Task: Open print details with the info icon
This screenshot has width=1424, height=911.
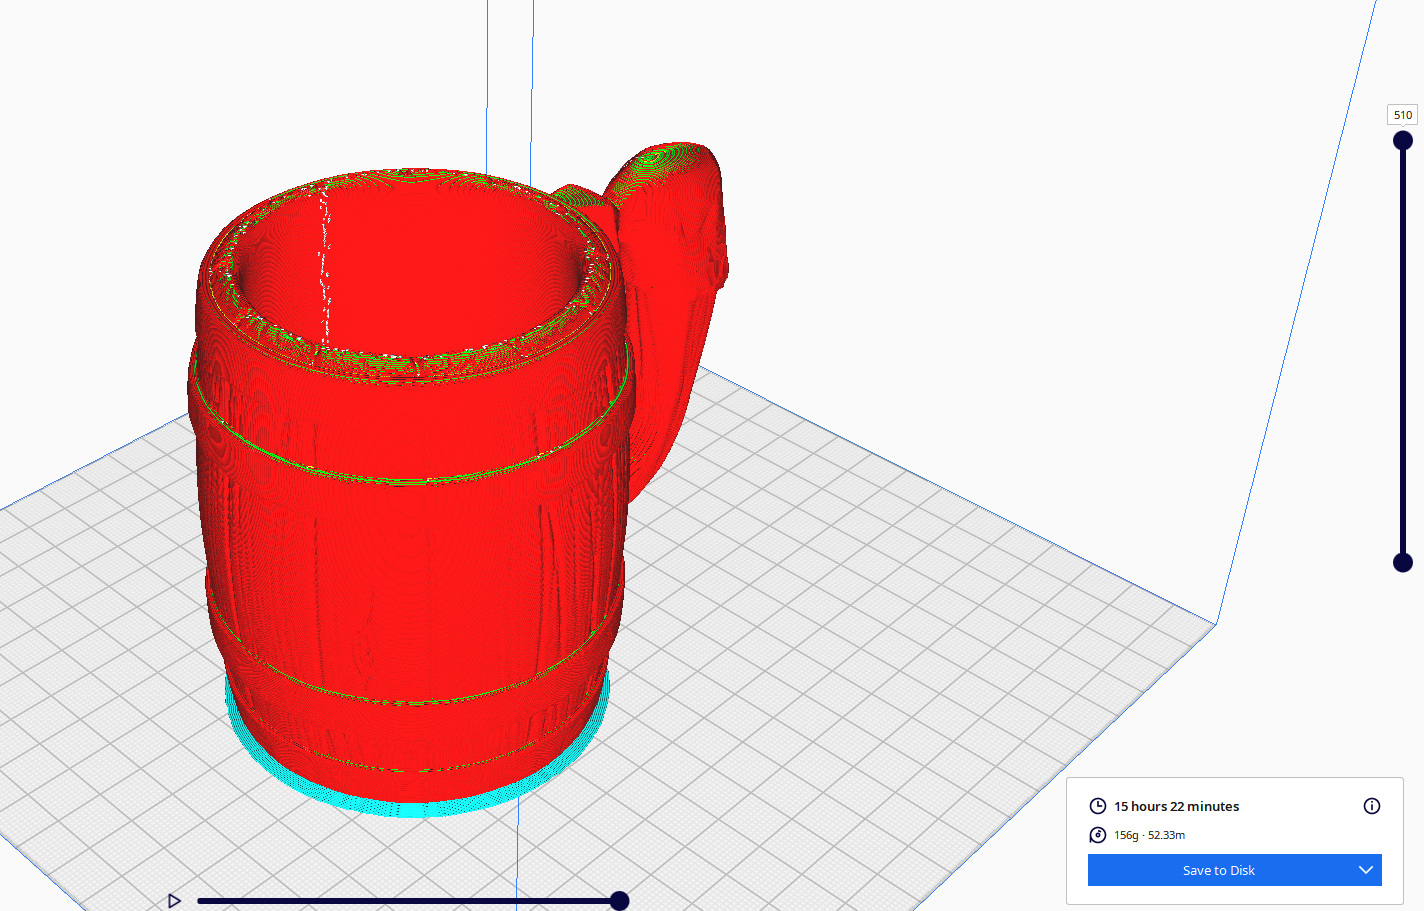Action: click(1374, 806)
